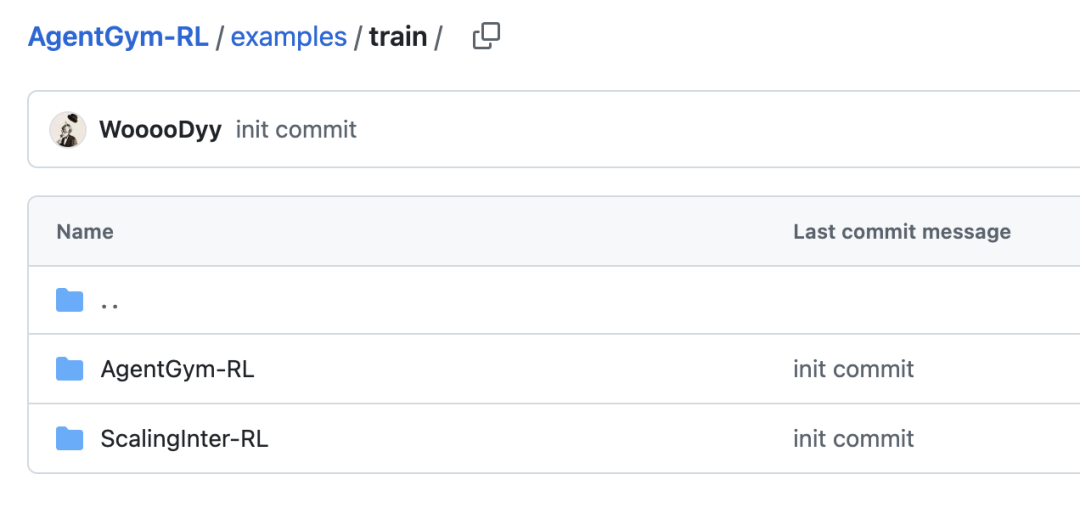1080x508 pixels.
Task: Open the latest init commit beside WooooDyy
Action: pos(296,130)
